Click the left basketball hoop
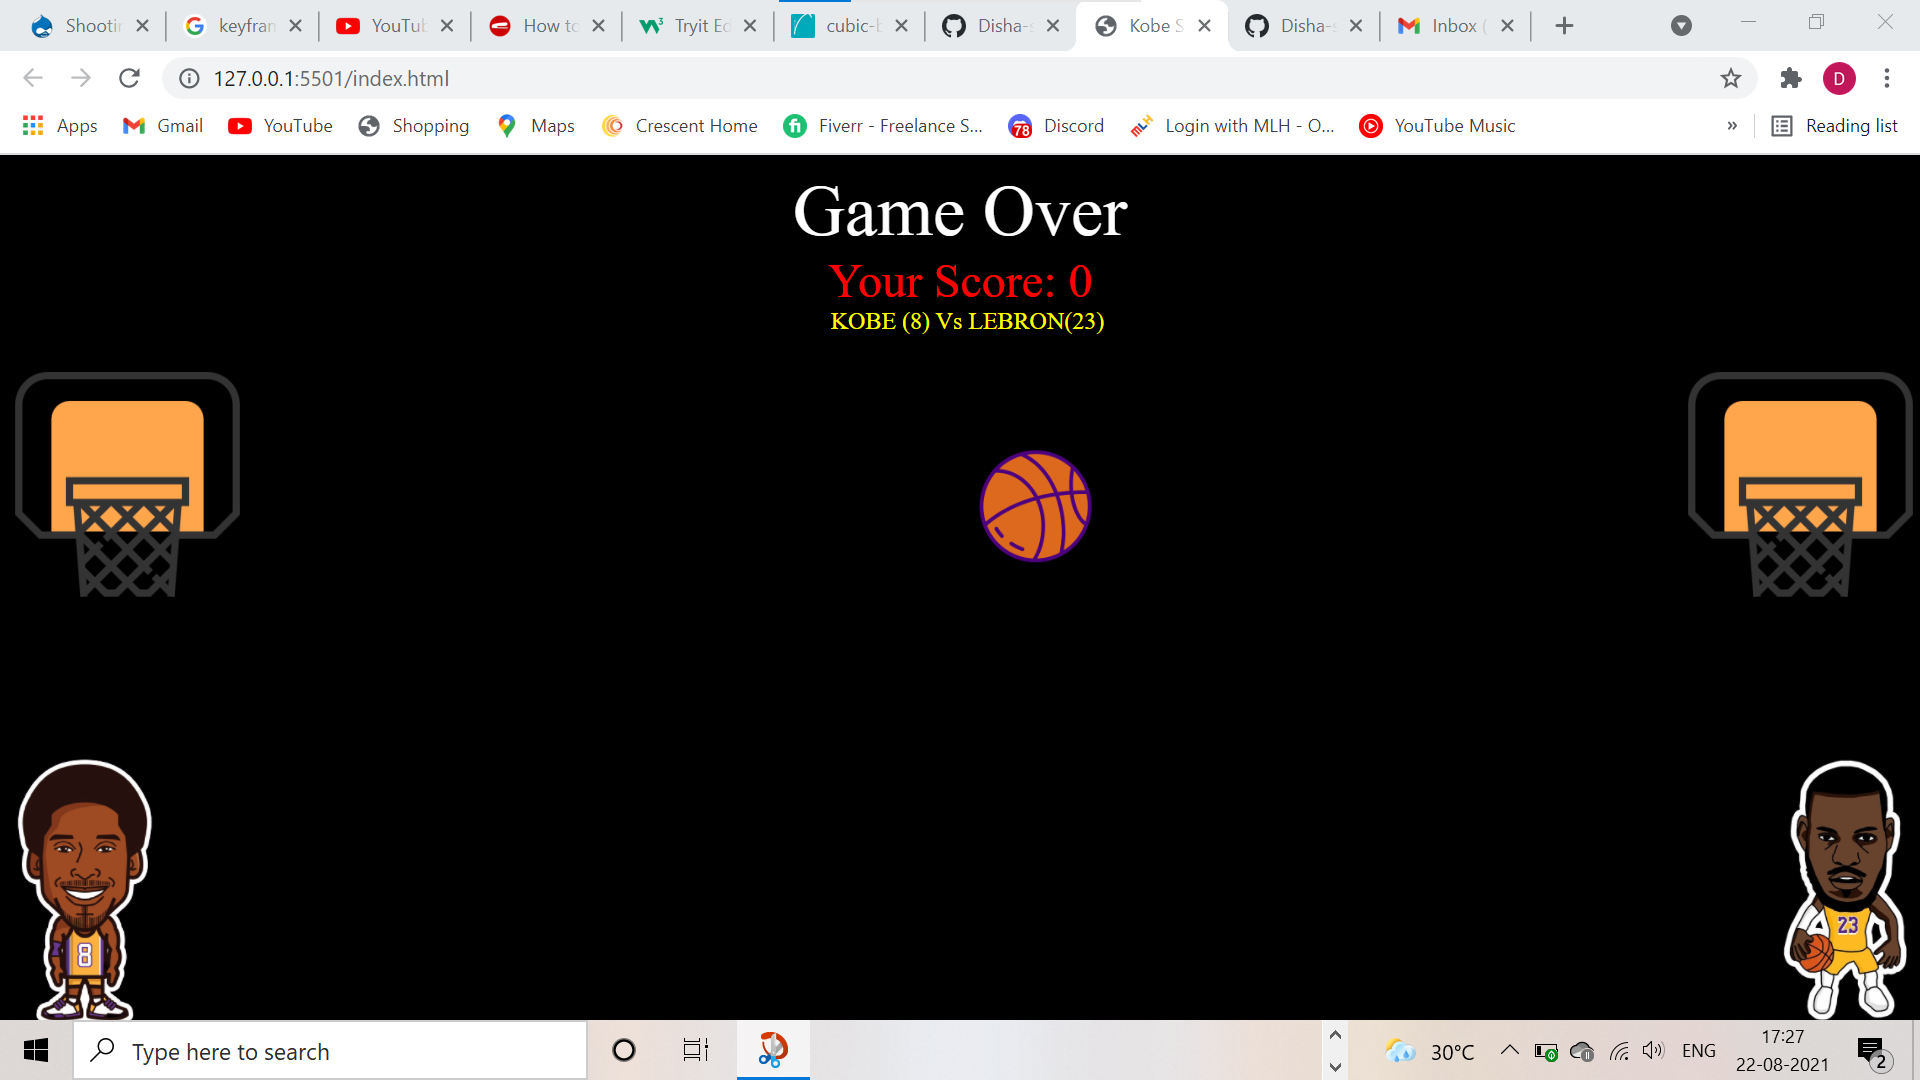Screen dimensions: 1920x1080 pos(127,485)
